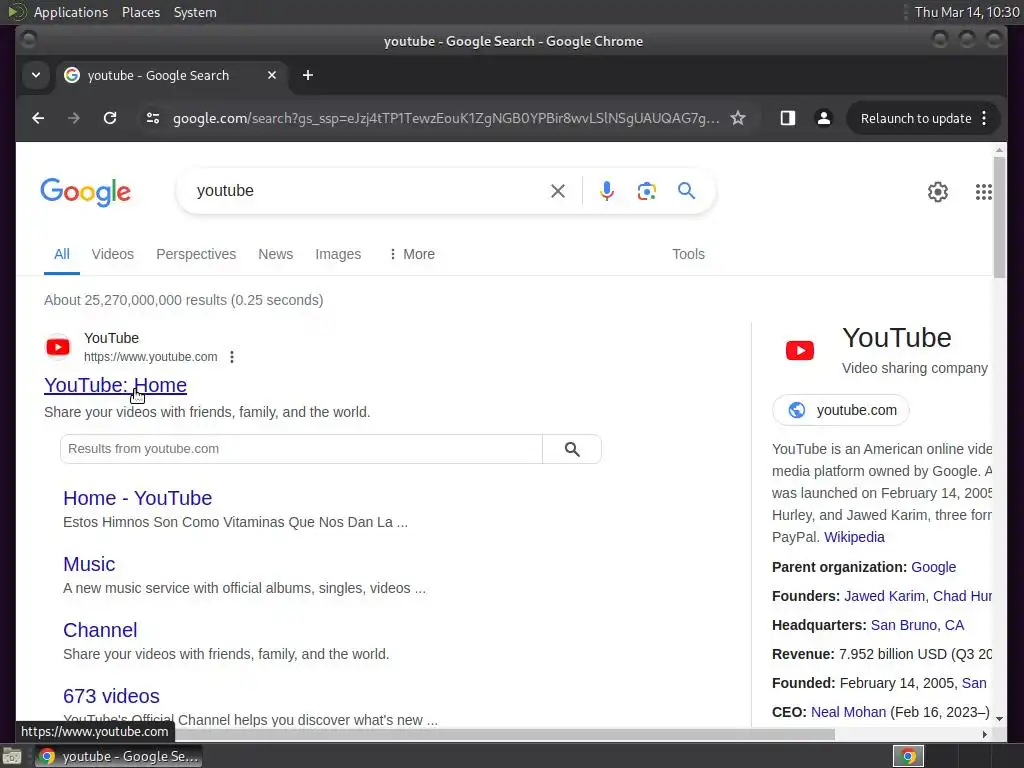Click the Google logo
Viewport: 1024px width, 768px height.
(86, 192)
